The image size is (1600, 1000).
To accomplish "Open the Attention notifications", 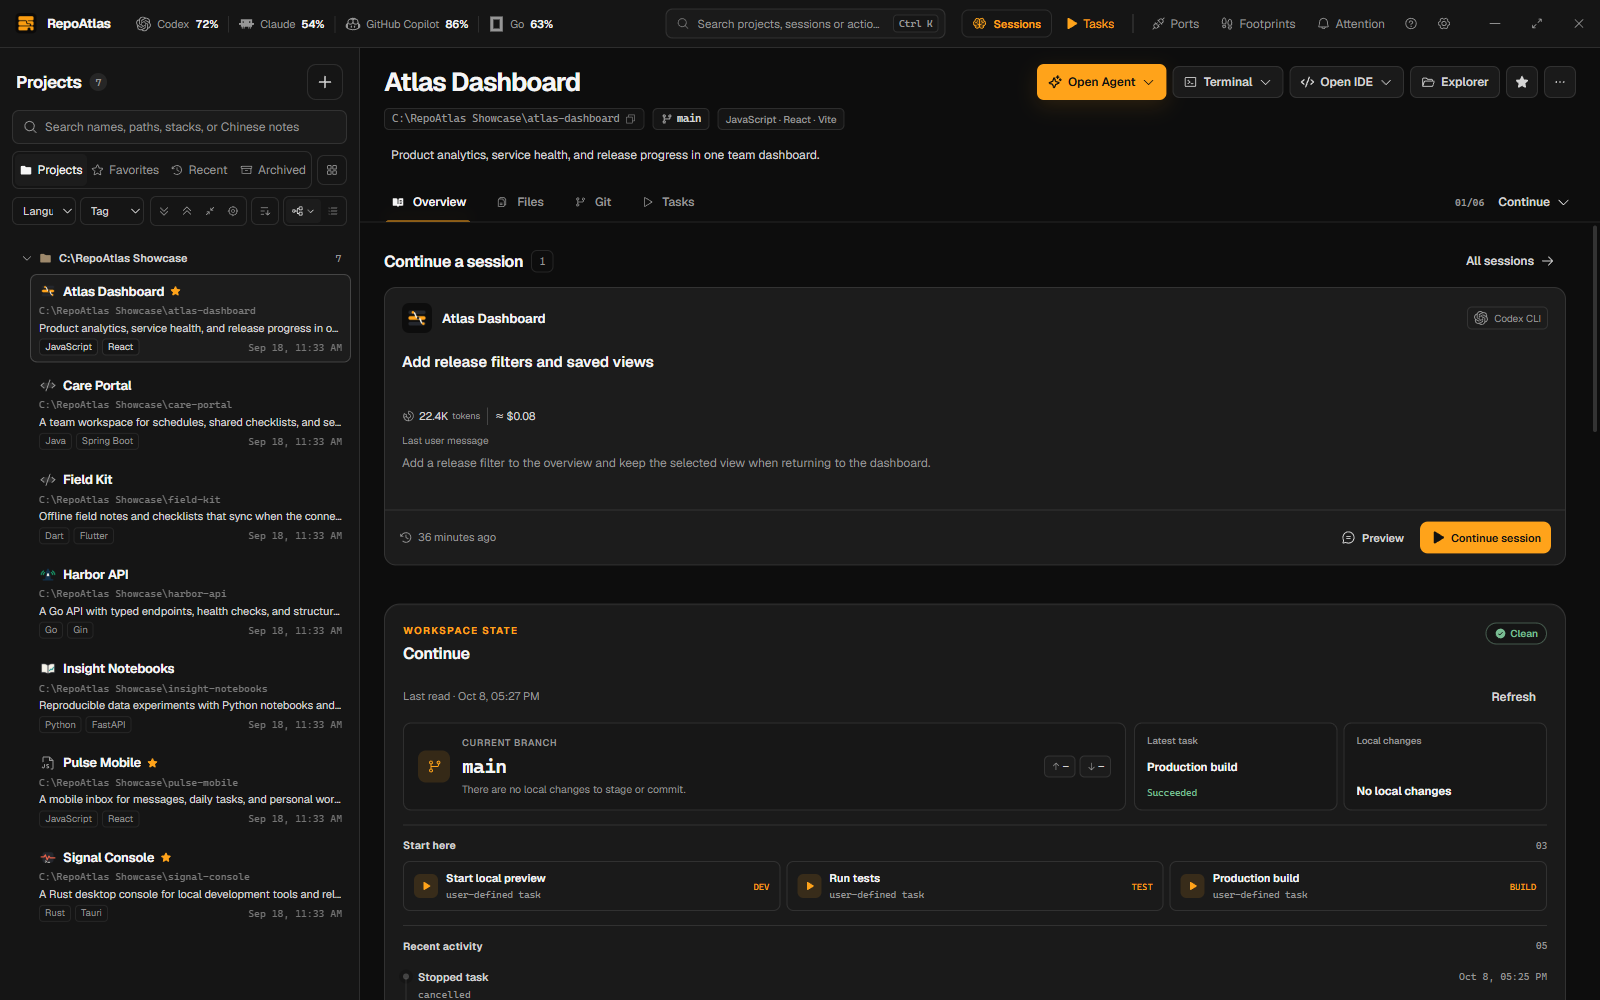I will (1351, 24).
